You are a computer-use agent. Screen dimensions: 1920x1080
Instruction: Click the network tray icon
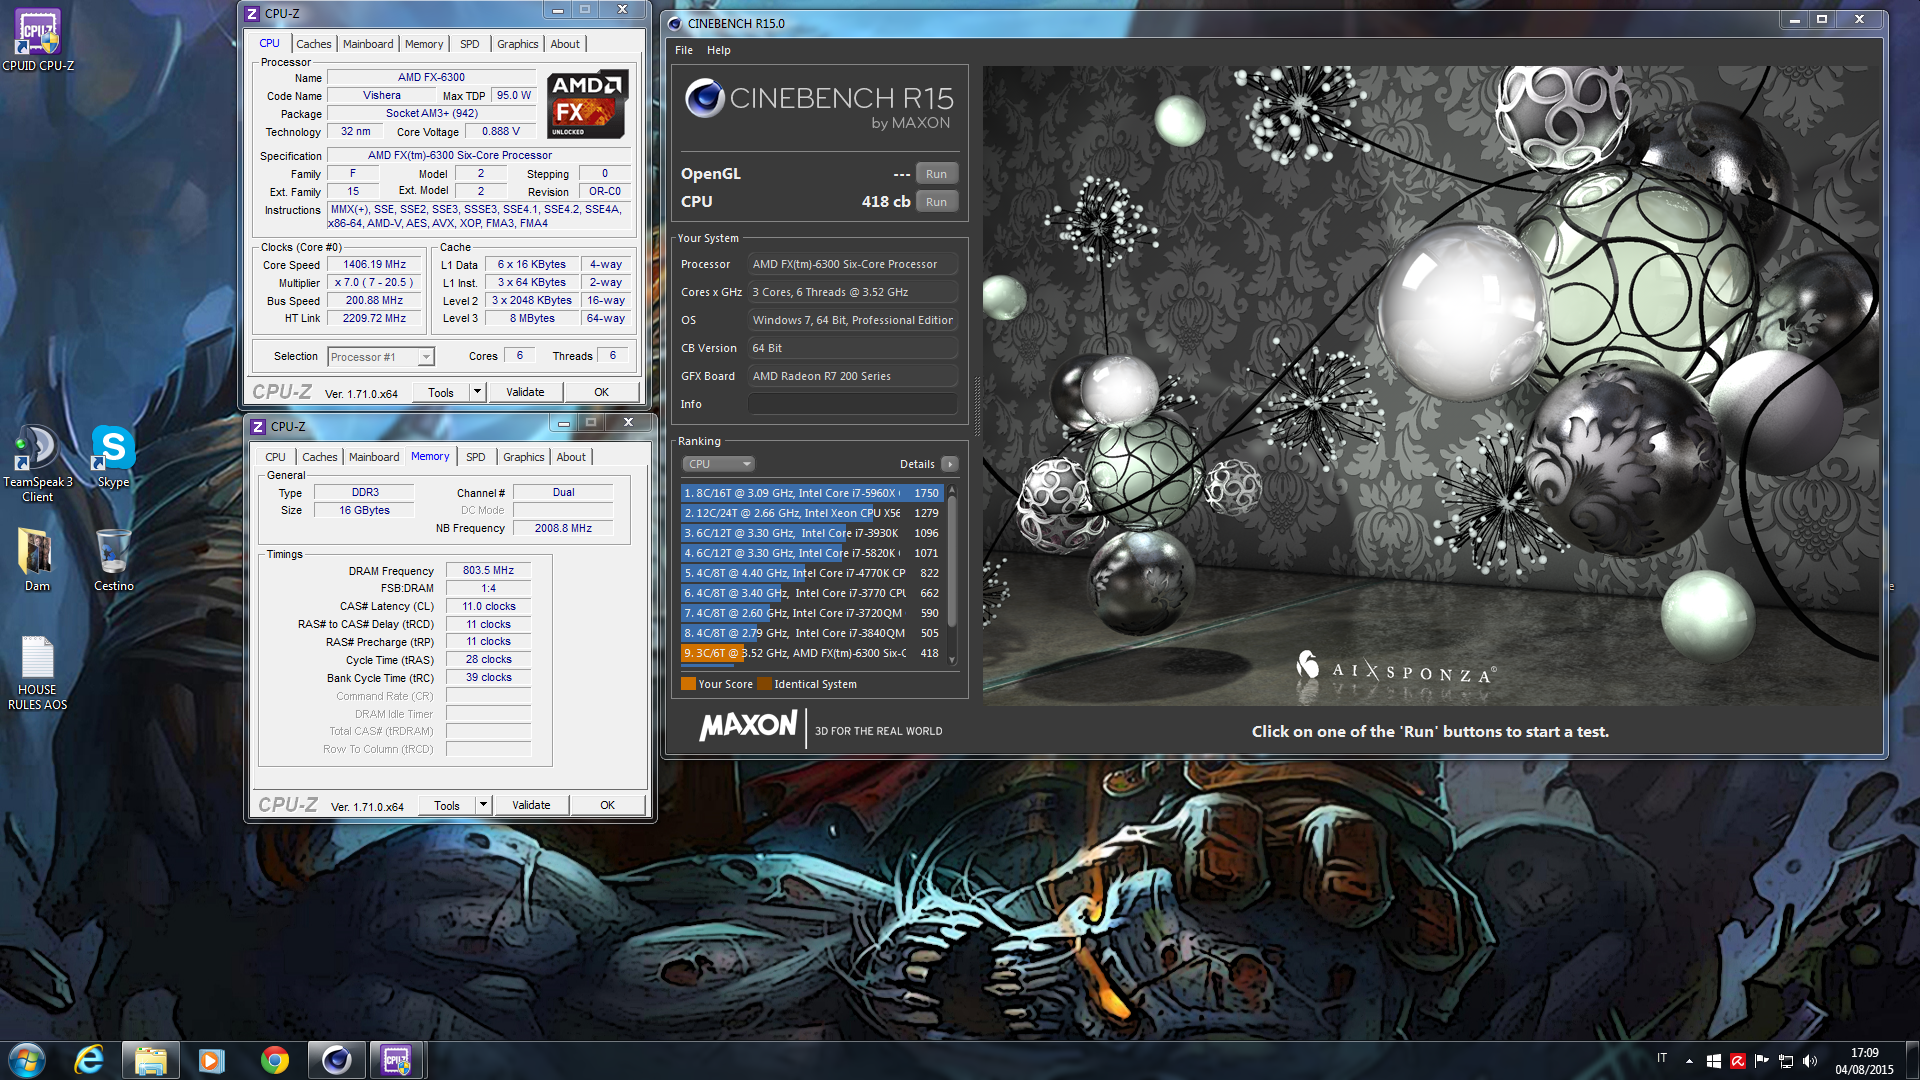pos(1785,1061)
